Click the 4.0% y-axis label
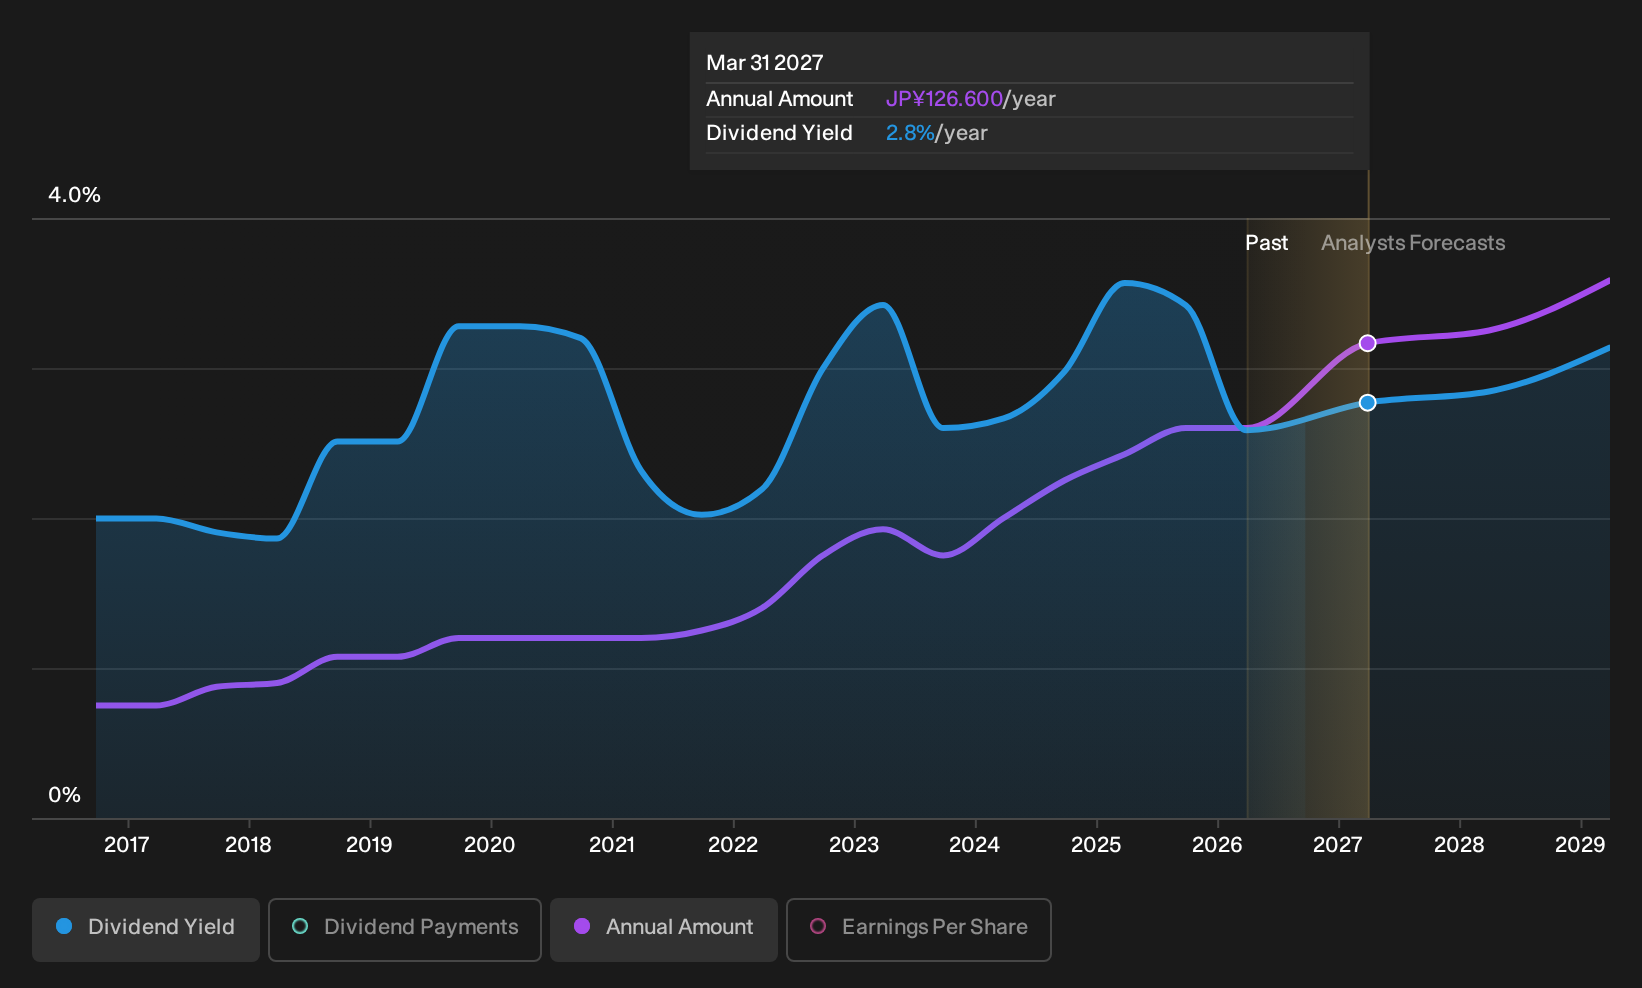The height and width of the screenshot is (988, 1642). pos(75,195)
